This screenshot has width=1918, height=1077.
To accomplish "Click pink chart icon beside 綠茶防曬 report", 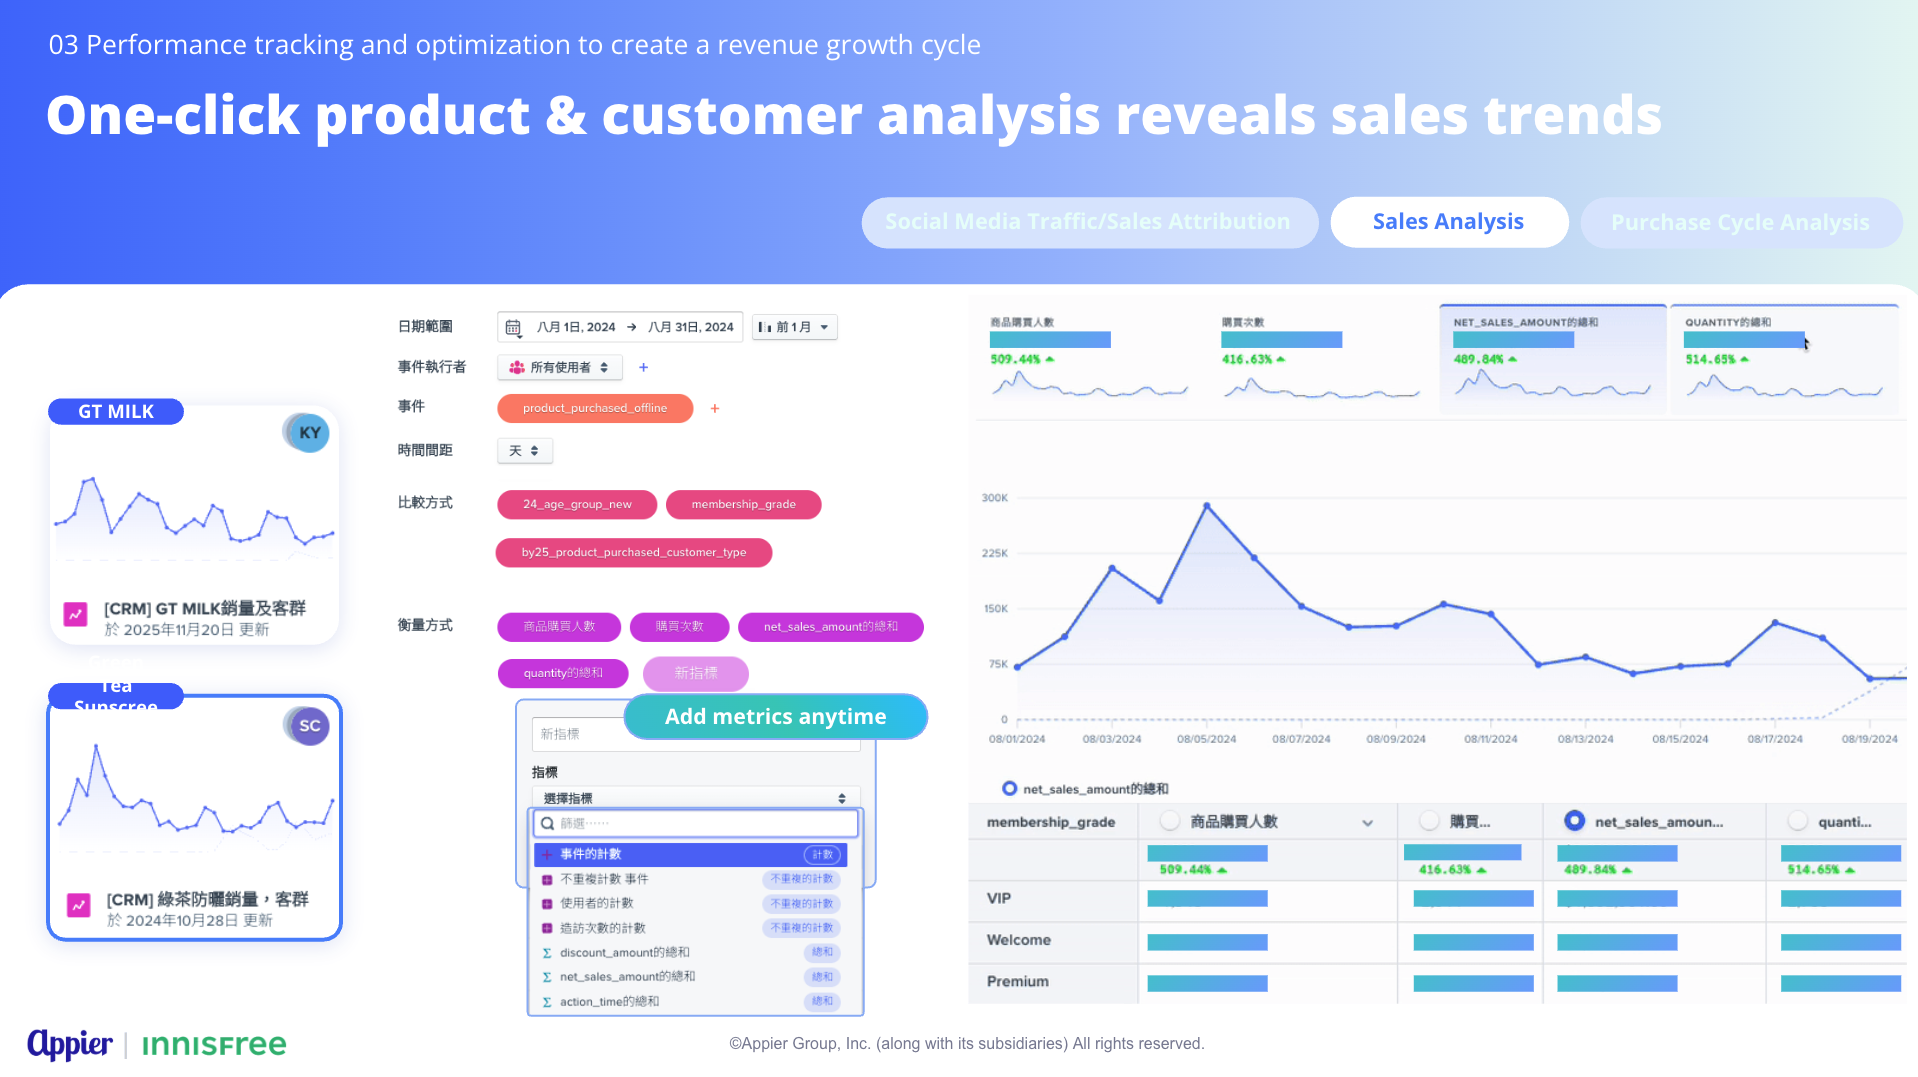I will pos(79,905).
